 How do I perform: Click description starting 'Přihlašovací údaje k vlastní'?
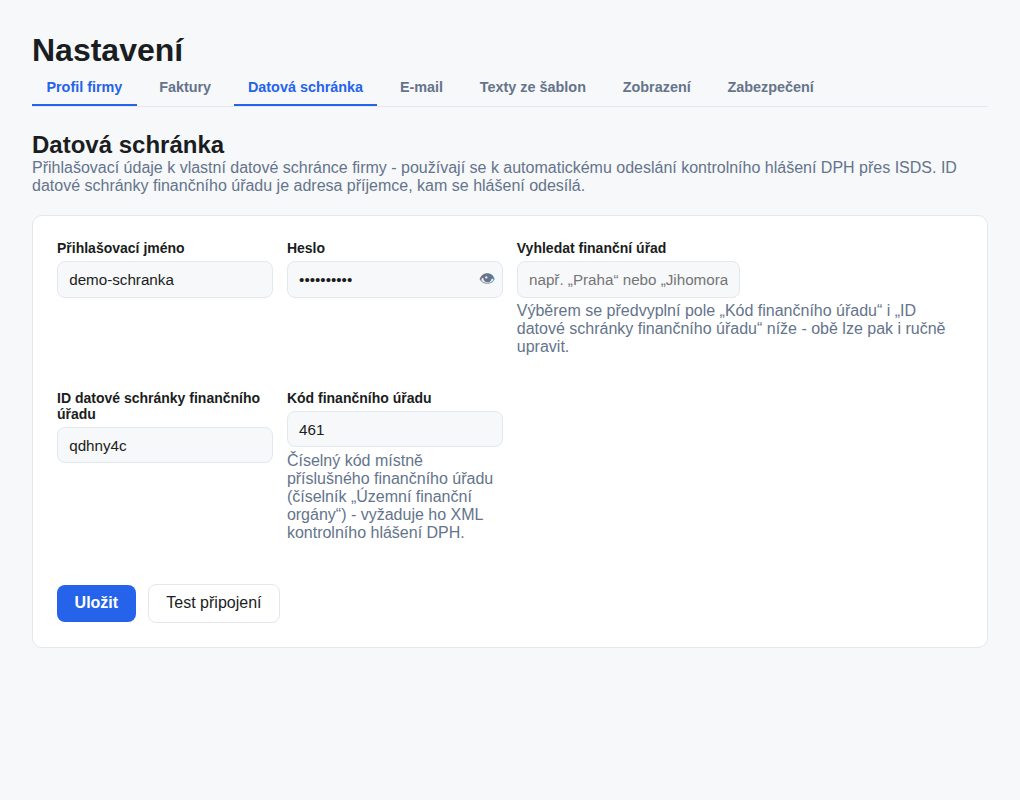[x=494, y=176]
